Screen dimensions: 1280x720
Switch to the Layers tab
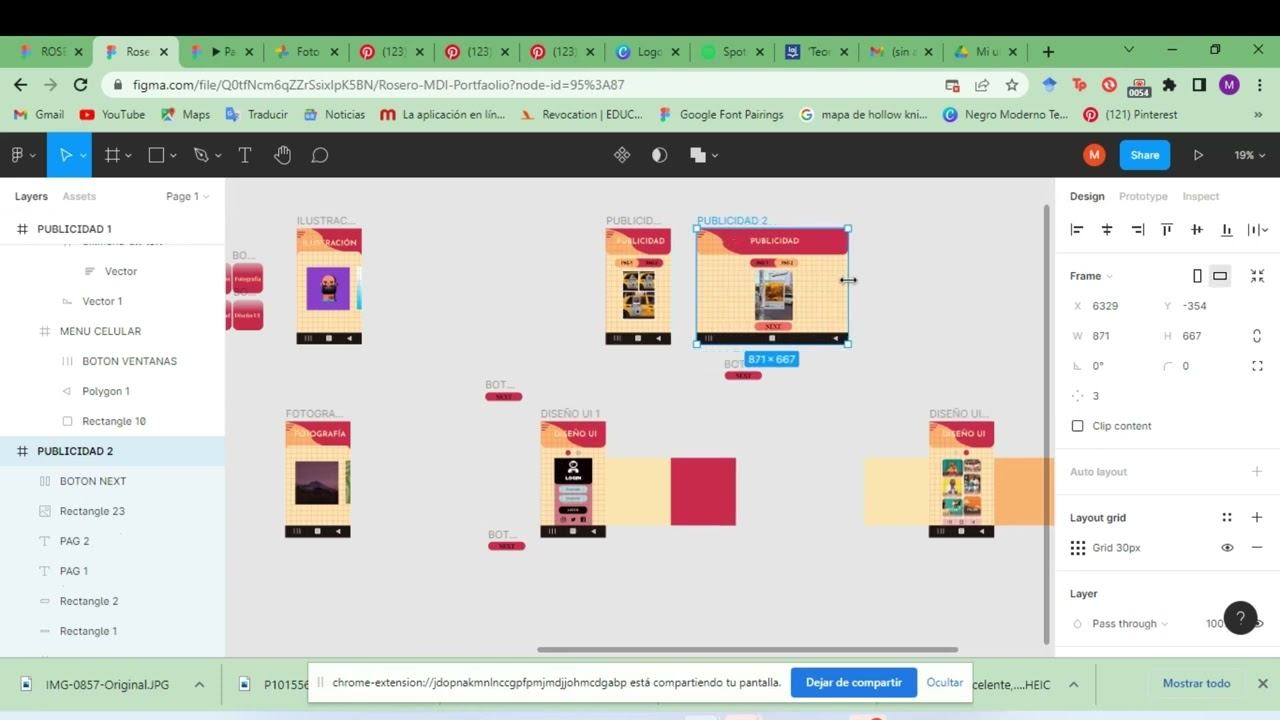click(x=31, y=196)
